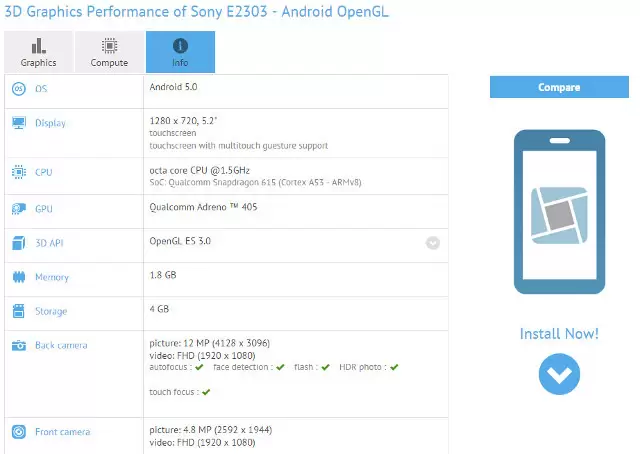Click the 'OpenGL ES 3.0' value

click(x=180, y=241)
